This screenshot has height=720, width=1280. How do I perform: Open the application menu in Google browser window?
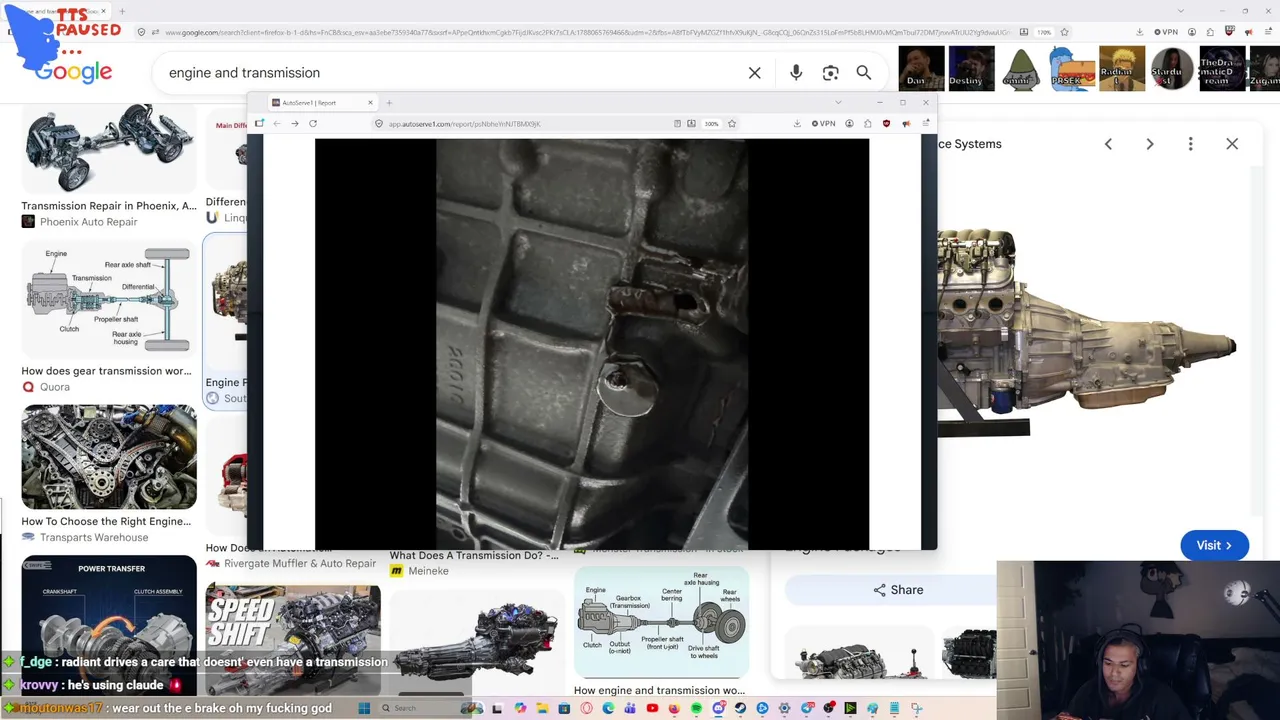point(1267,32)
